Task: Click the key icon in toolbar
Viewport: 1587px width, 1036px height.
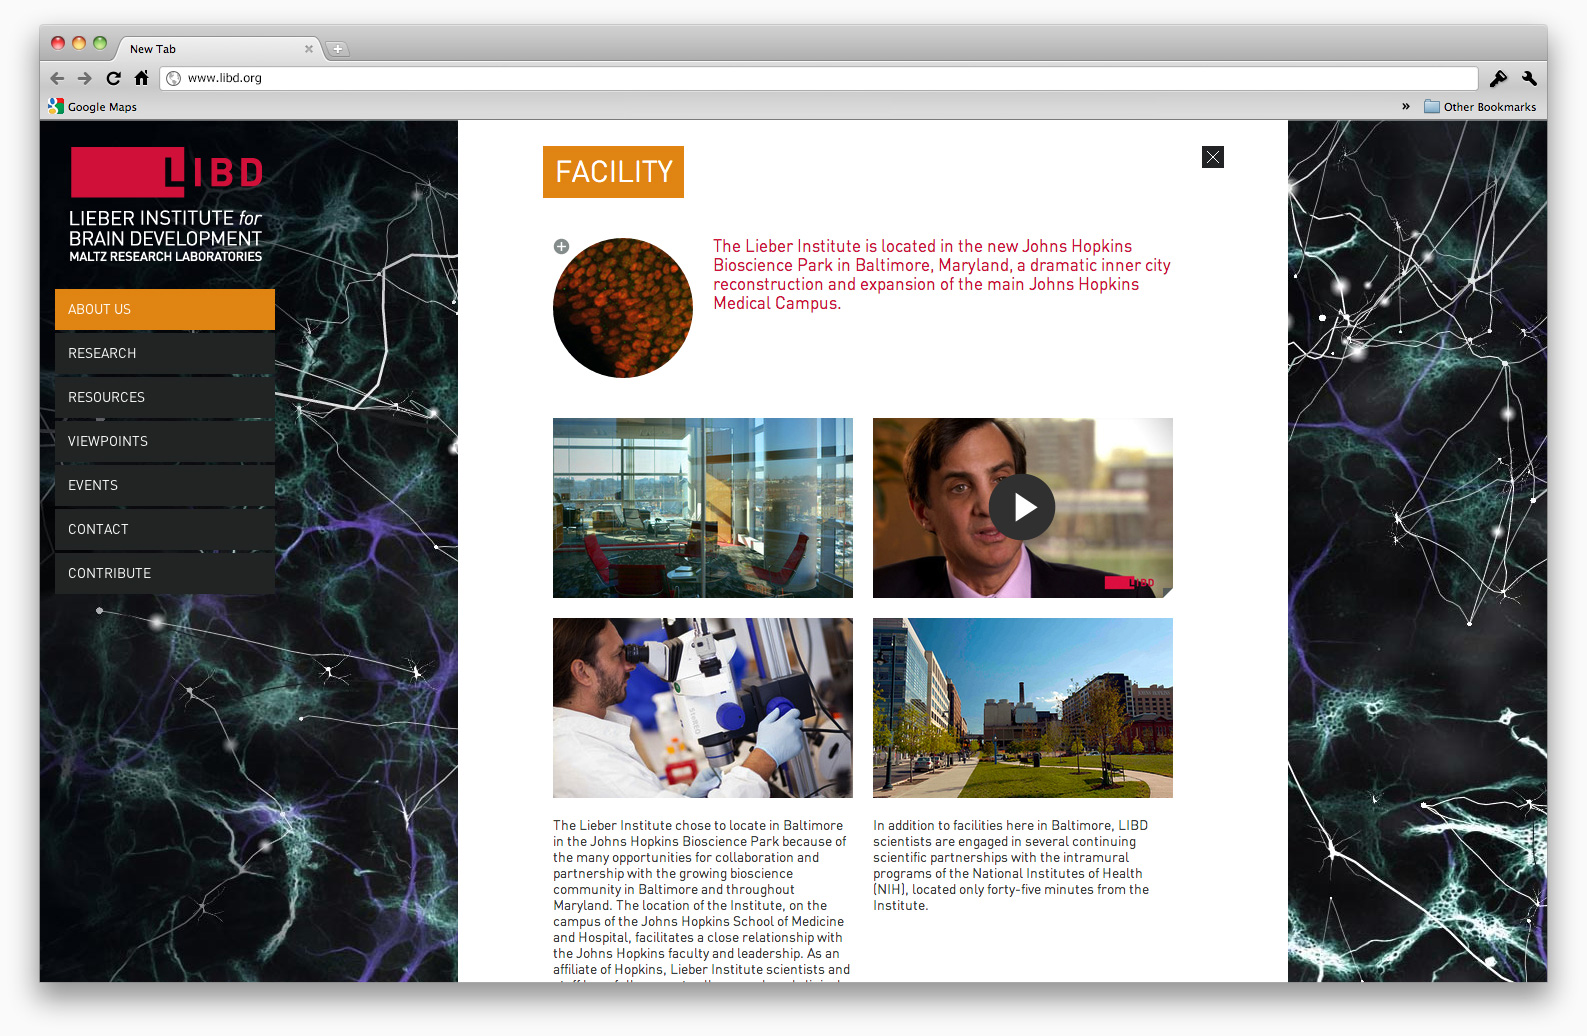Action: pyautogui.click(x=1498, y=78)
